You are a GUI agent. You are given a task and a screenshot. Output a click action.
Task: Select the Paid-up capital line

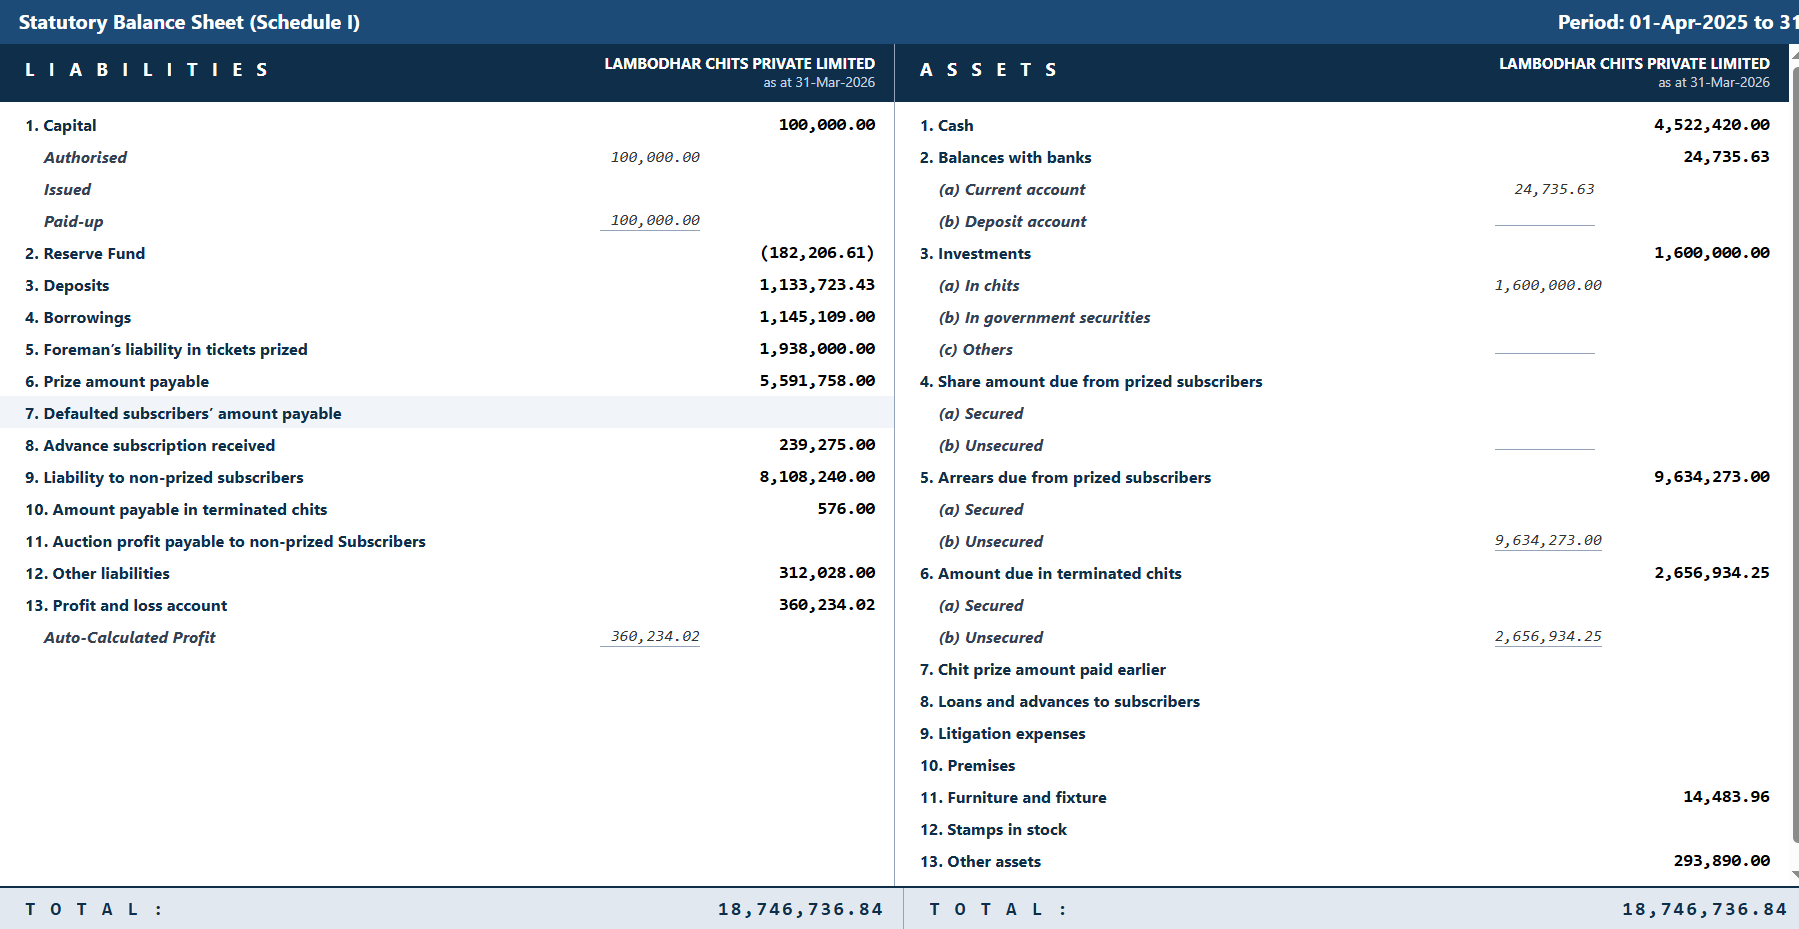tap(447, 221)
